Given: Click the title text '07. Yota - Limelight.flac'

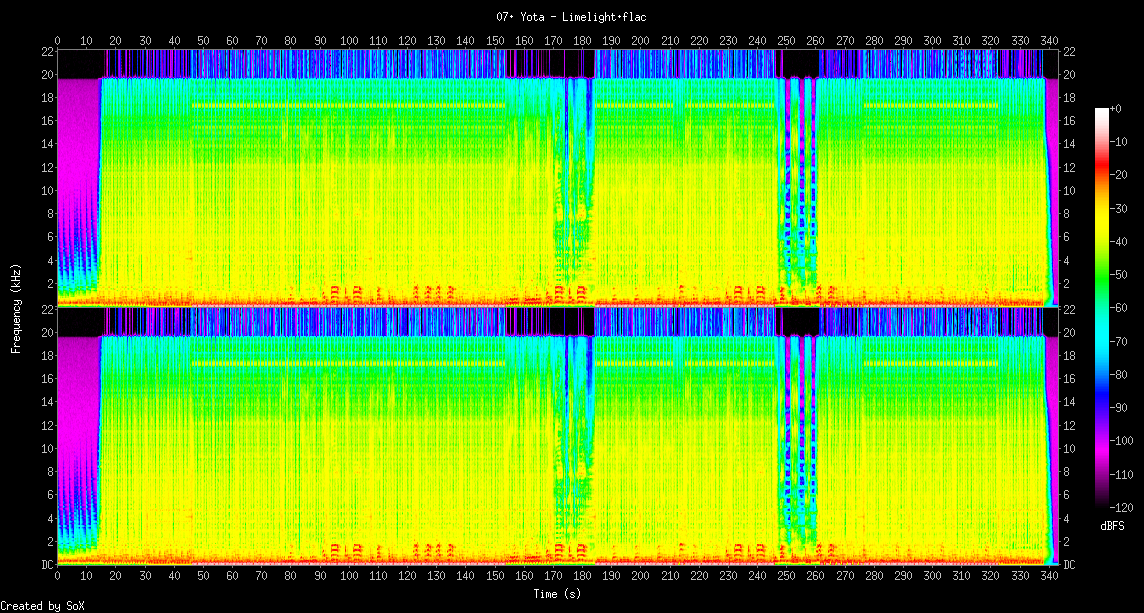Looking at the screenshot, I should coord(571,17).
